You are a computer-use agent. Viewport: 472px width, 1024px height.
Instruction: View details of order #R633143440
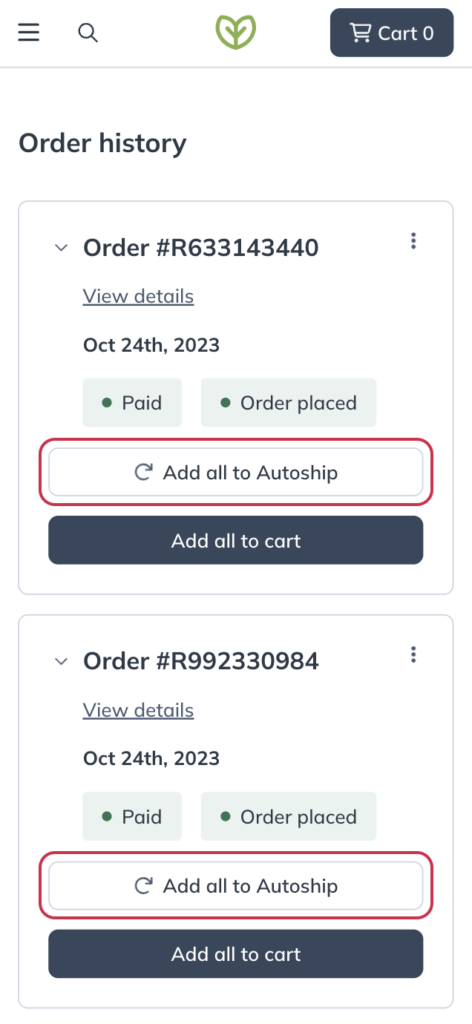pos(138,296)
